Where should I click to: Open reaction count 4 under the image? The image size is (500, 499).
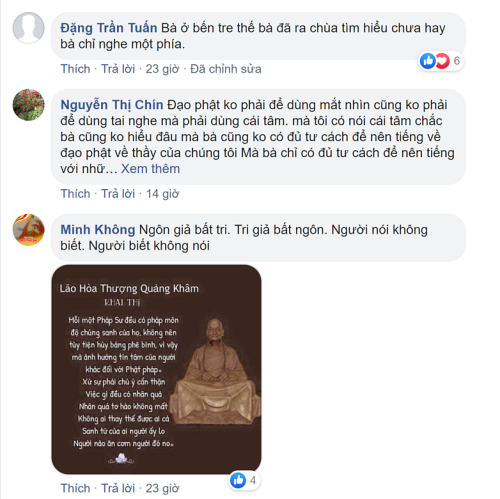tap(253, 480)
